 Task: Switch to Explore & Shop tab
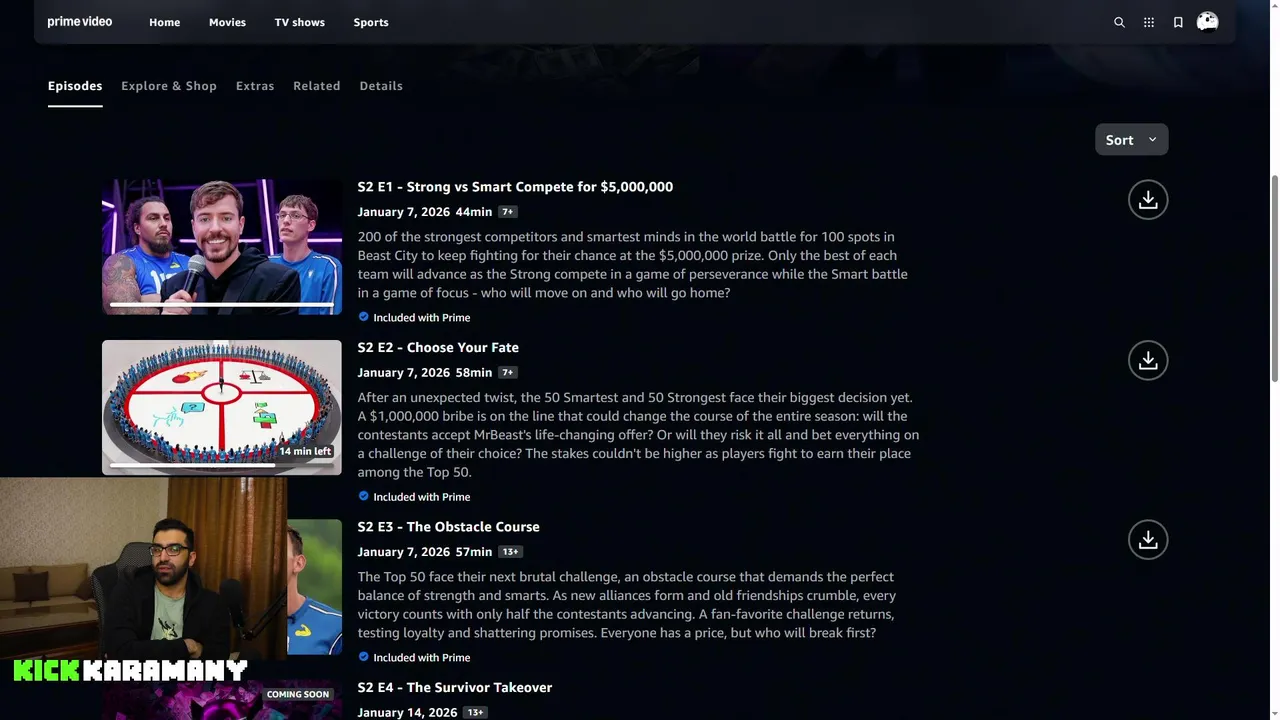169,86
